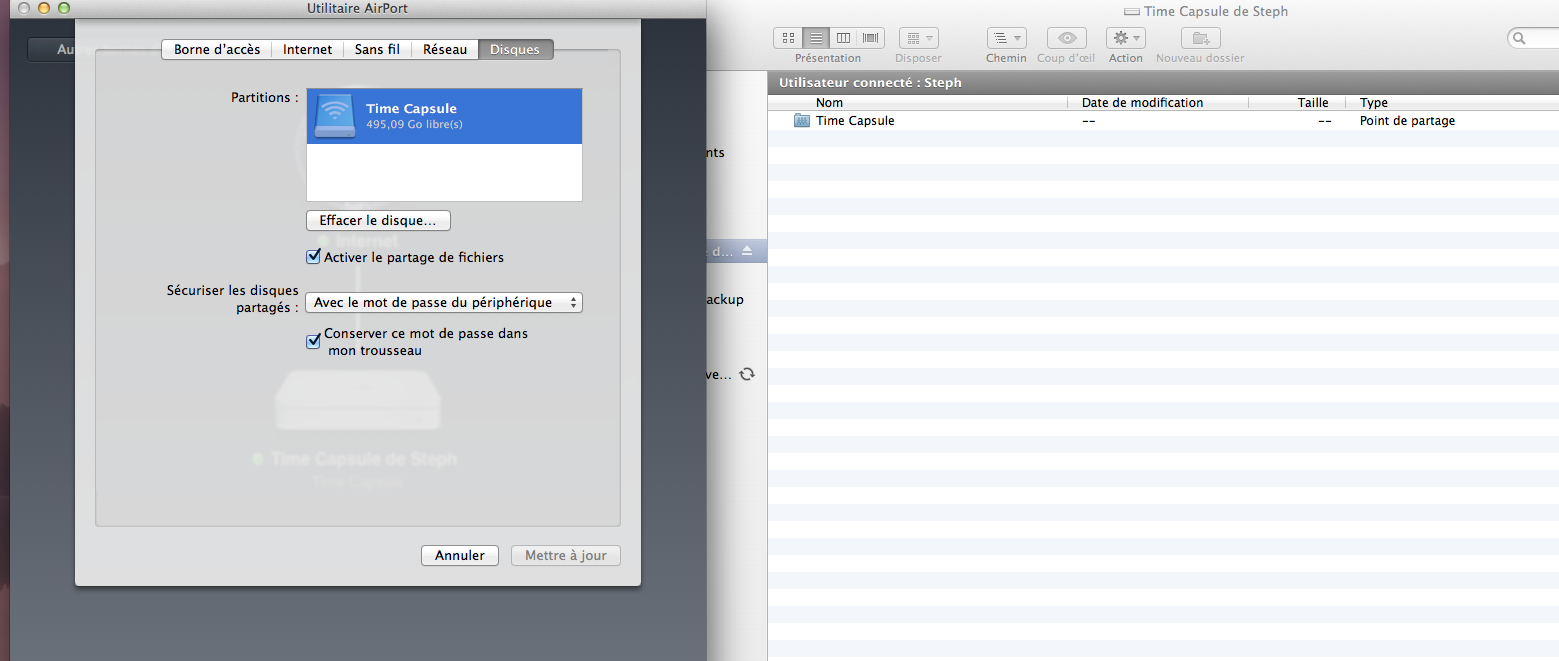
Task: Open the Réseau tab
Action: [x=445, y=49]
